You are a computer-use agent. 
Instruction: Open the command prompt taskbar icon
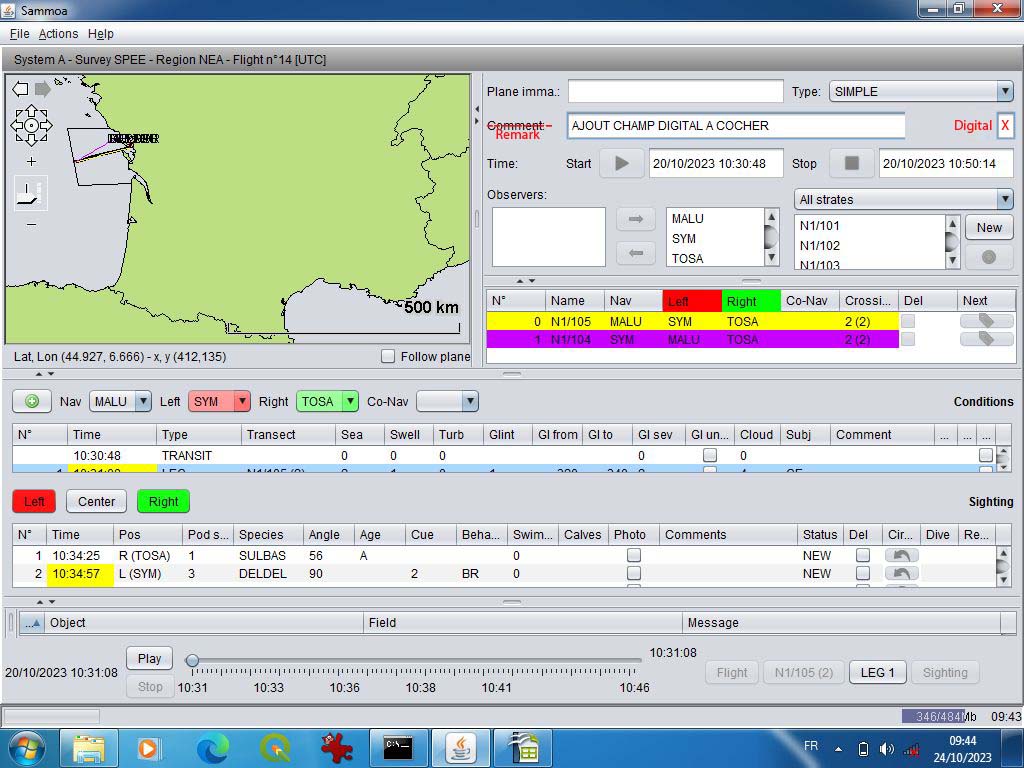(398, 748)
